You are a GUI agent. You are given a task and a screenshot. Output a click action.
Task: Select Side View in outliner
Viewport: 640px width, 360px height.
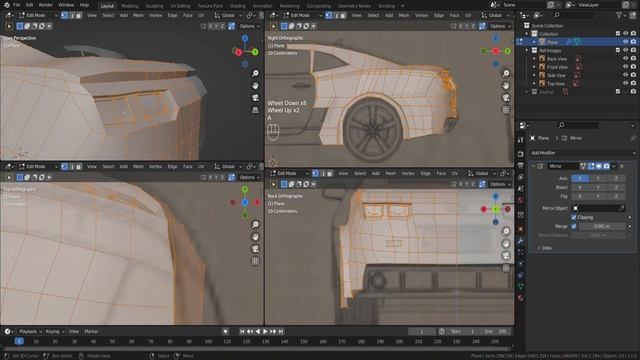556,76
